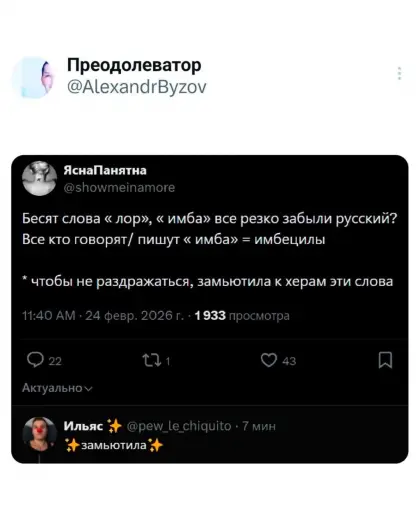Open the @AlexandrByzov handle link
Screen dimensions: 420x525
click(x=137, y=87)
